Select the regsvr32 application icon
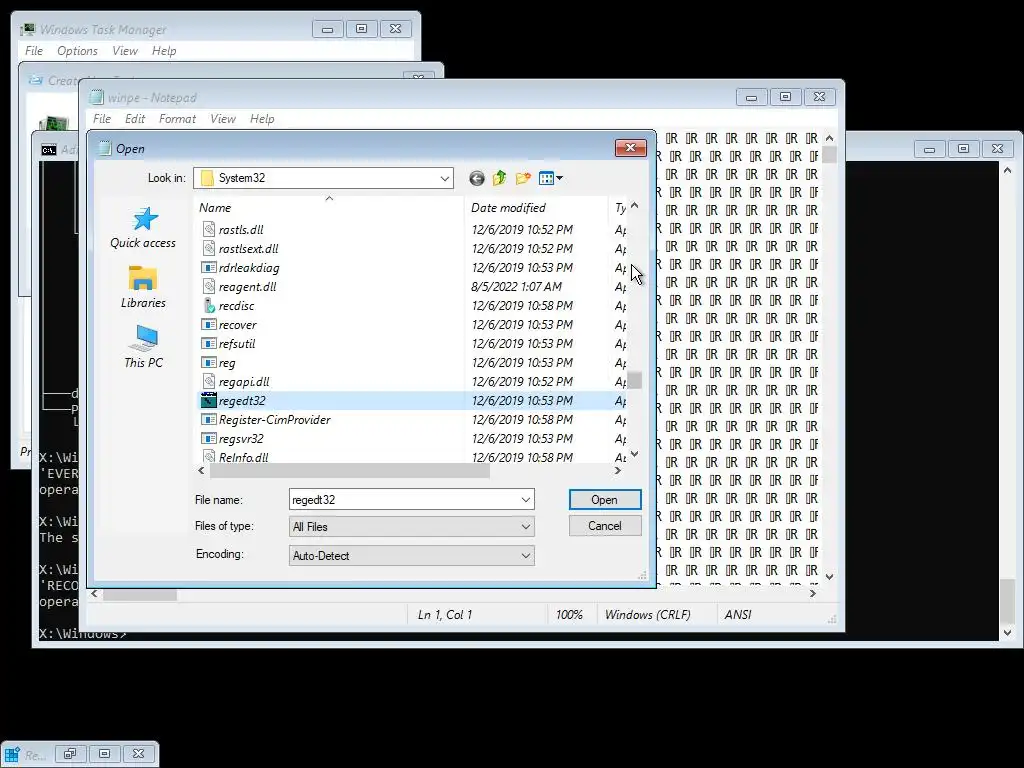 pos(208,438)
